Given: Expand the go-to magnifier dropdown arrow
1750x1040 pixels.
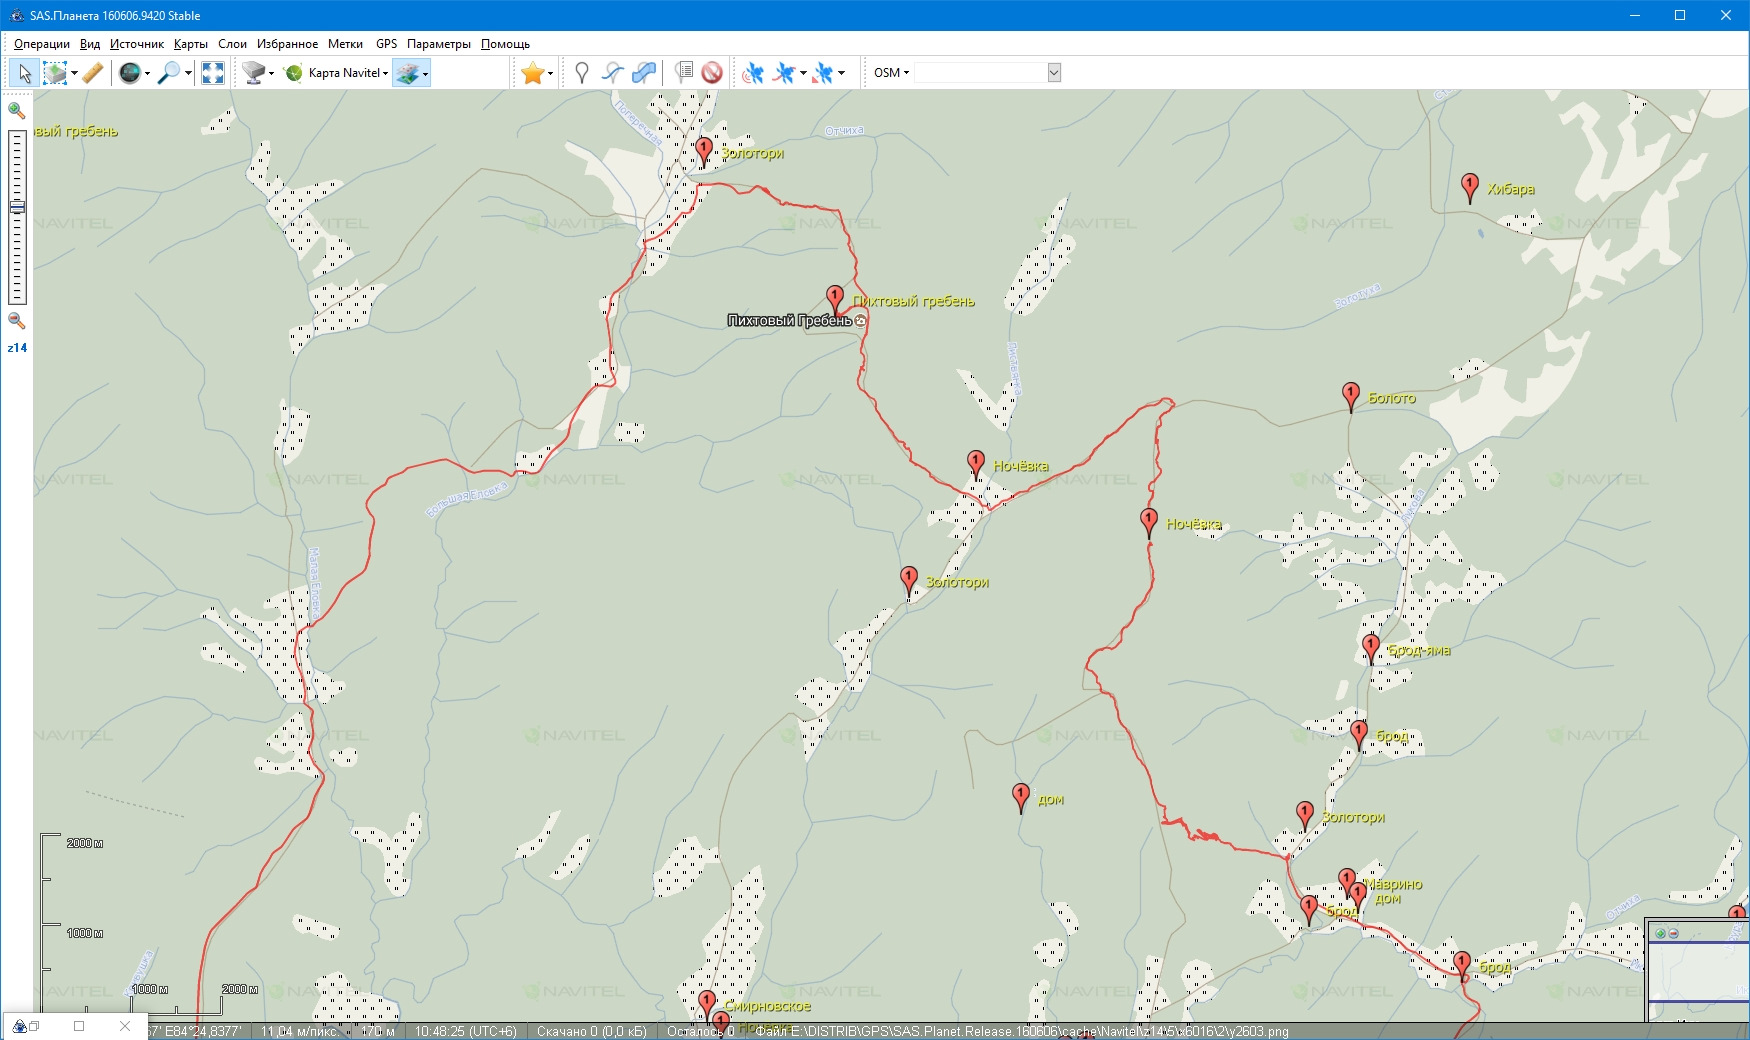Looking at the screenshot, I should point(188,73).
